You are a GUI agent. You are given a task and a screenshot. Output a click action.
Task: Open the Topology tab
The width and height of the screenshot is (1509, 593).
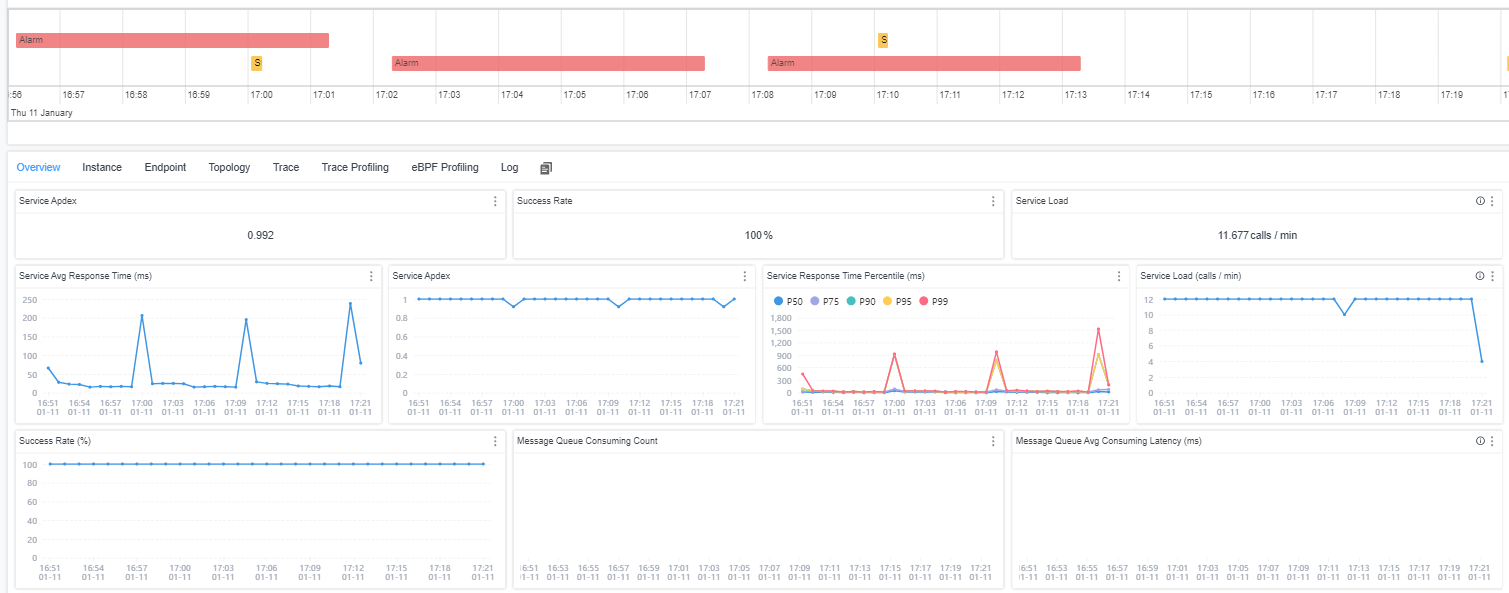click(x=229, y=168)
